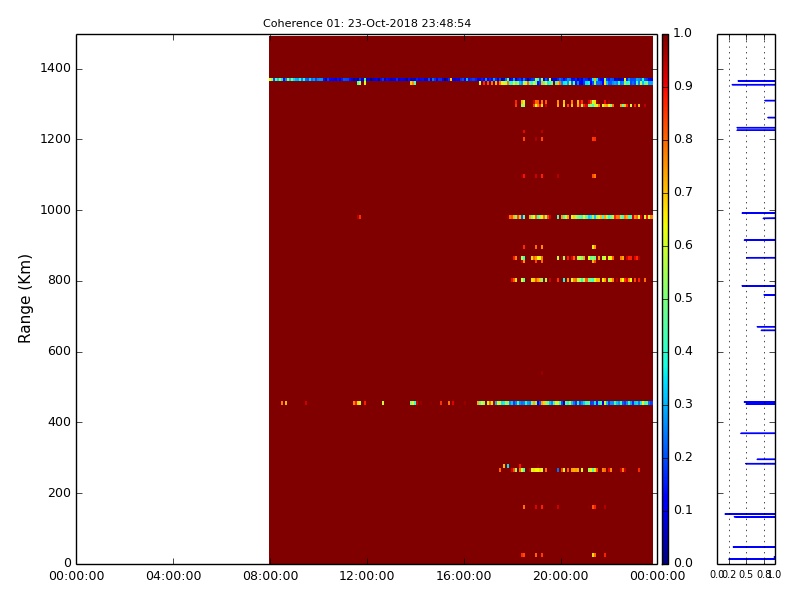Click the colorbar 0.7 label
The height and width of the screenshot is (600, 800).
tap(683, 192)
